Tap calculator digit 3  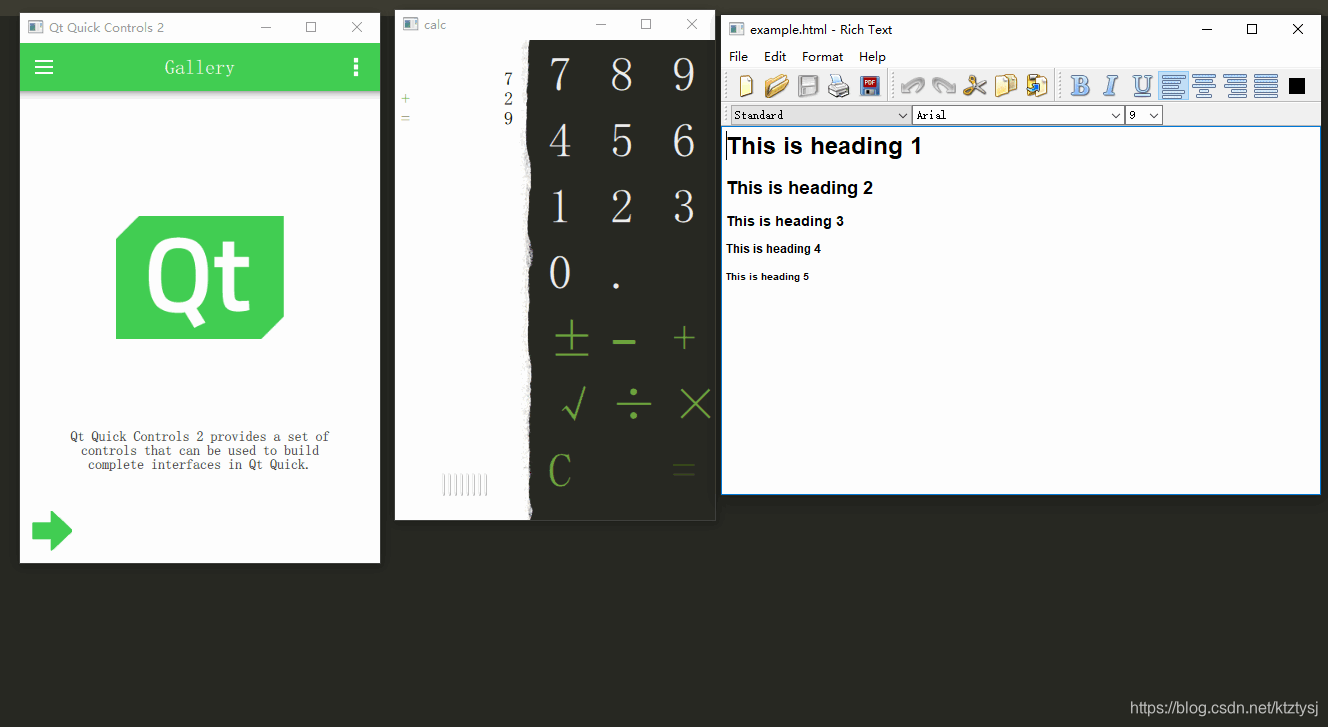pyautogui.click(x=684, y=207)
